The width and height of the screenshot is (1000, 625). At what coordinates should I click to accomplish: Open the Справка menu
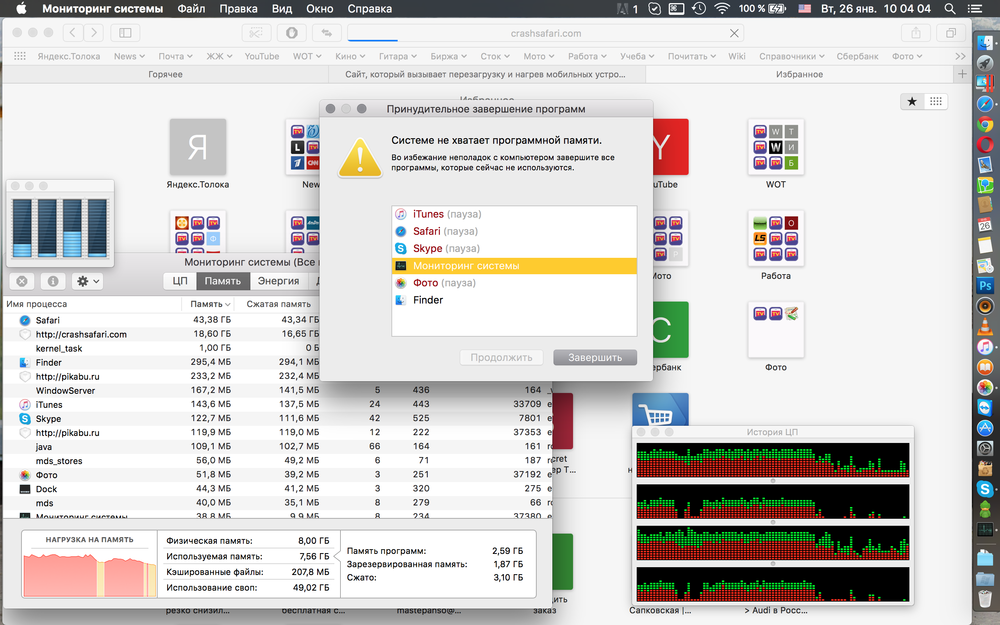[x=369, y=9]
